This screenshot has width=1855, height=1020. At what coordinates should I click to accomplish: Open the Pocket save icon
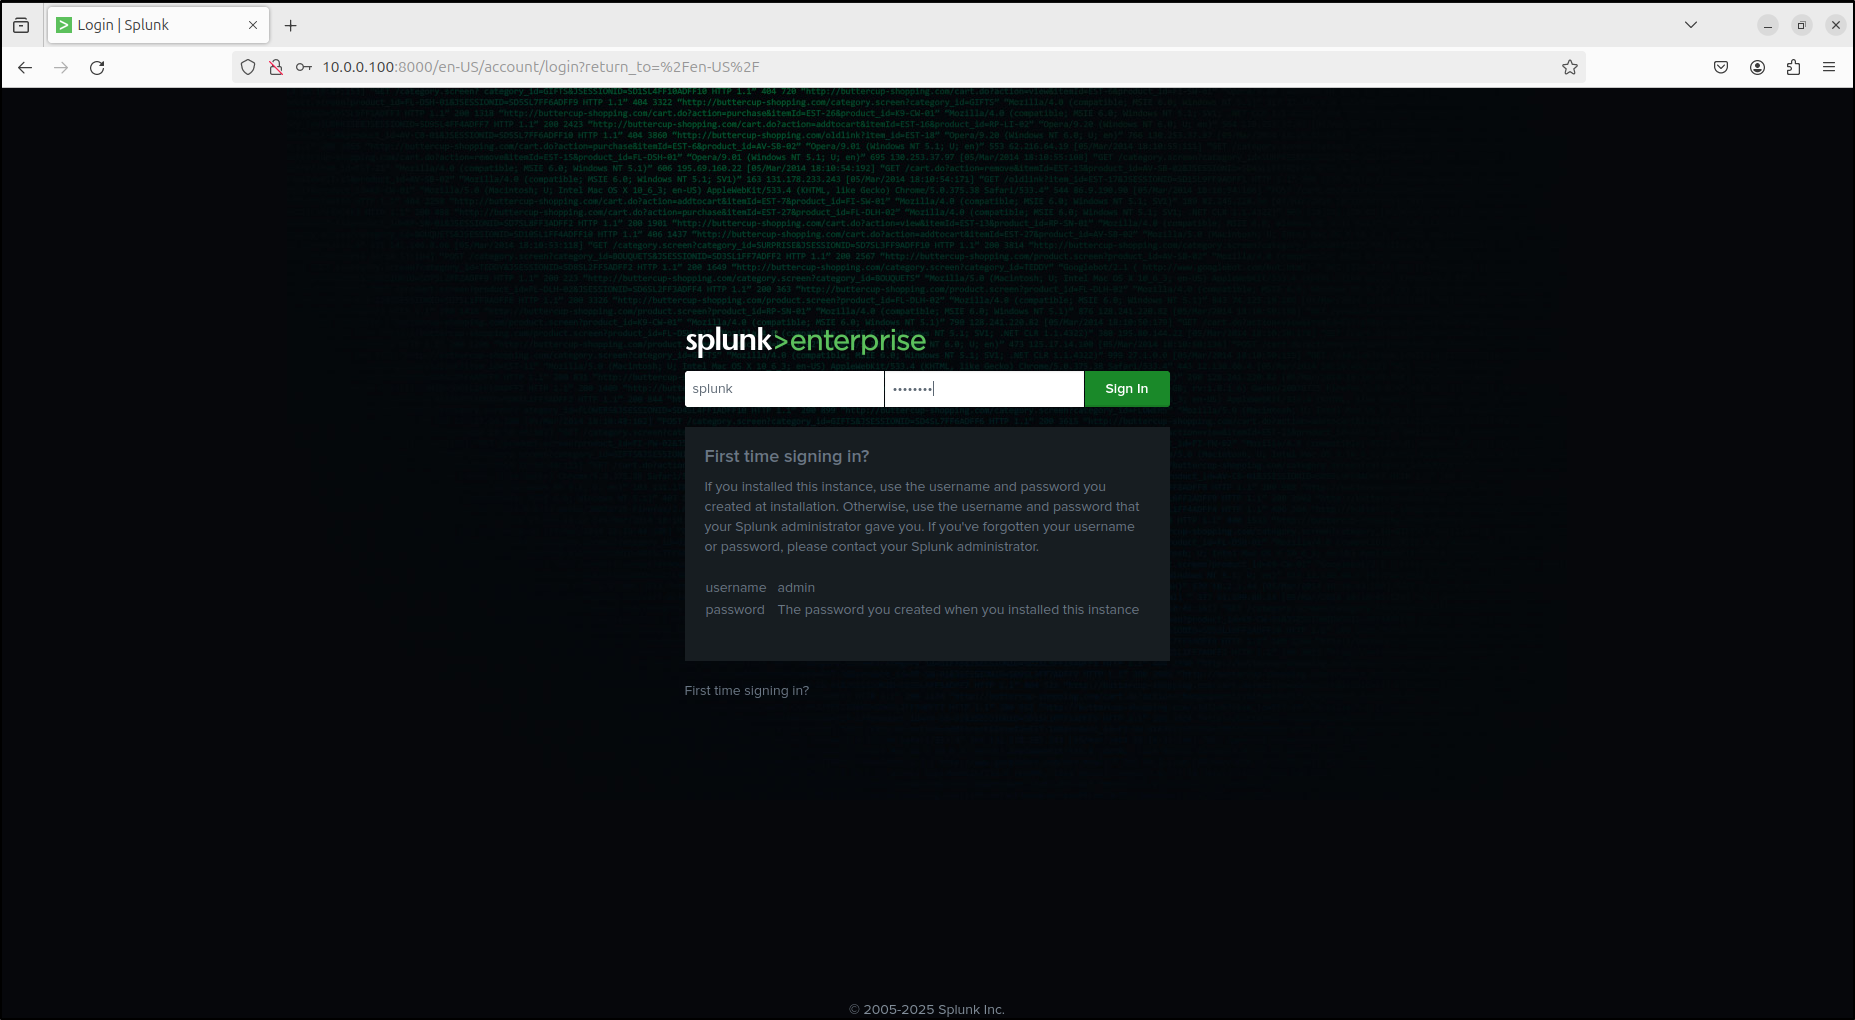pos(1721,67)
